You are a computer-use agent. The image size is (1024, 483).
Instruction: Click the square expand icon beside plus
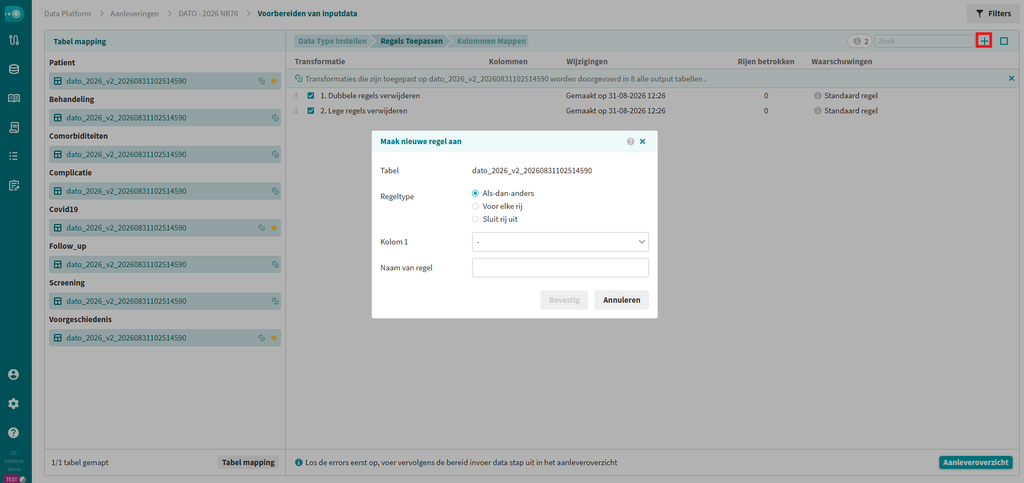tap(1004, 41)
